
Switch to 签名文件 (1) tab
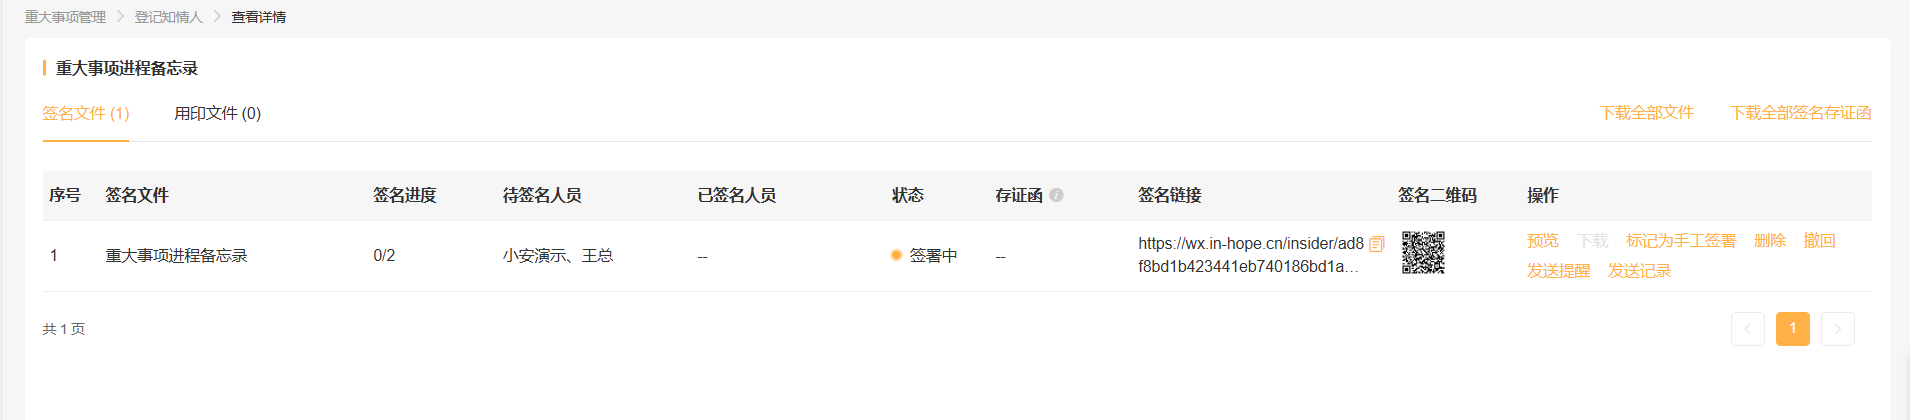point(86,113)
